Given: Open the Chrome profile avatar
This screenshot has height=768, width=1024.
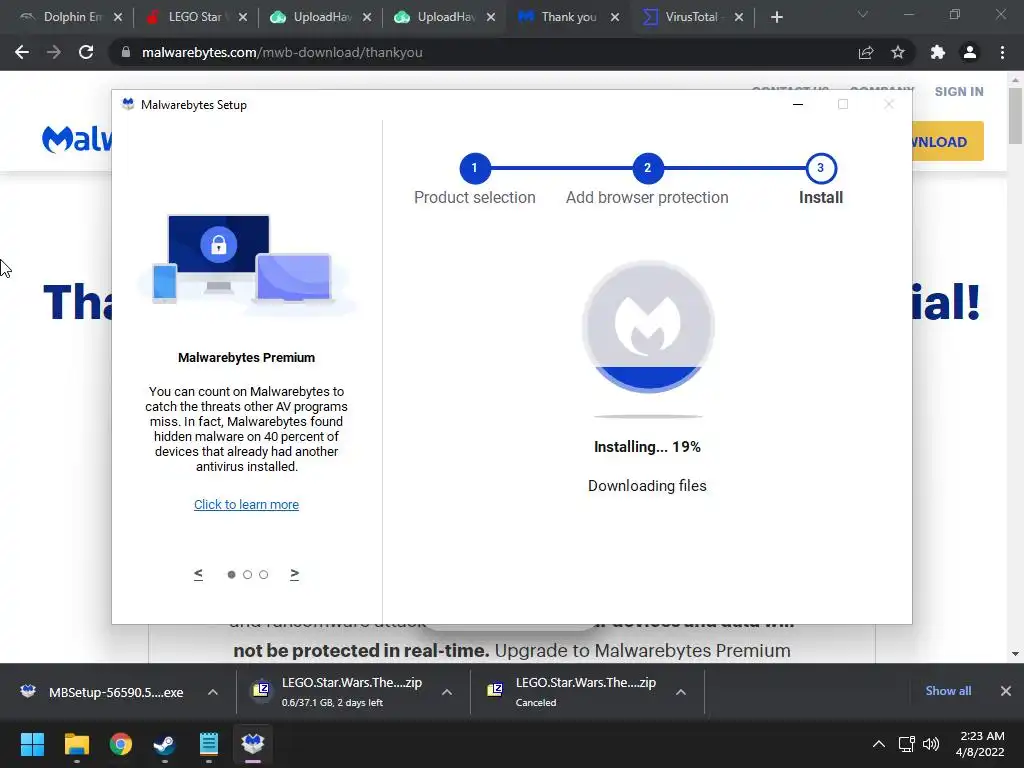Looking at the screenshot, I should 970,52.
